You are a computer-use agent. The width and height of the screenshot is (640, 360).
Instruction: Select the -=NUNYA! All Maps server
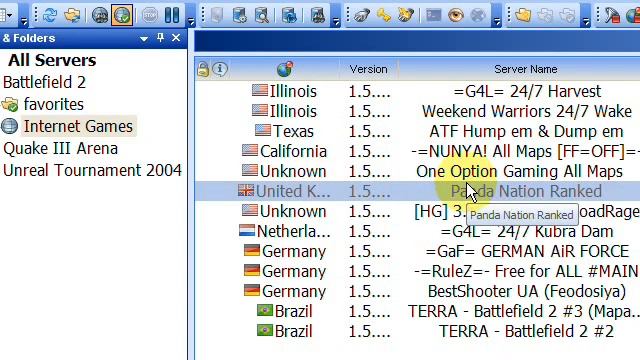524,151
